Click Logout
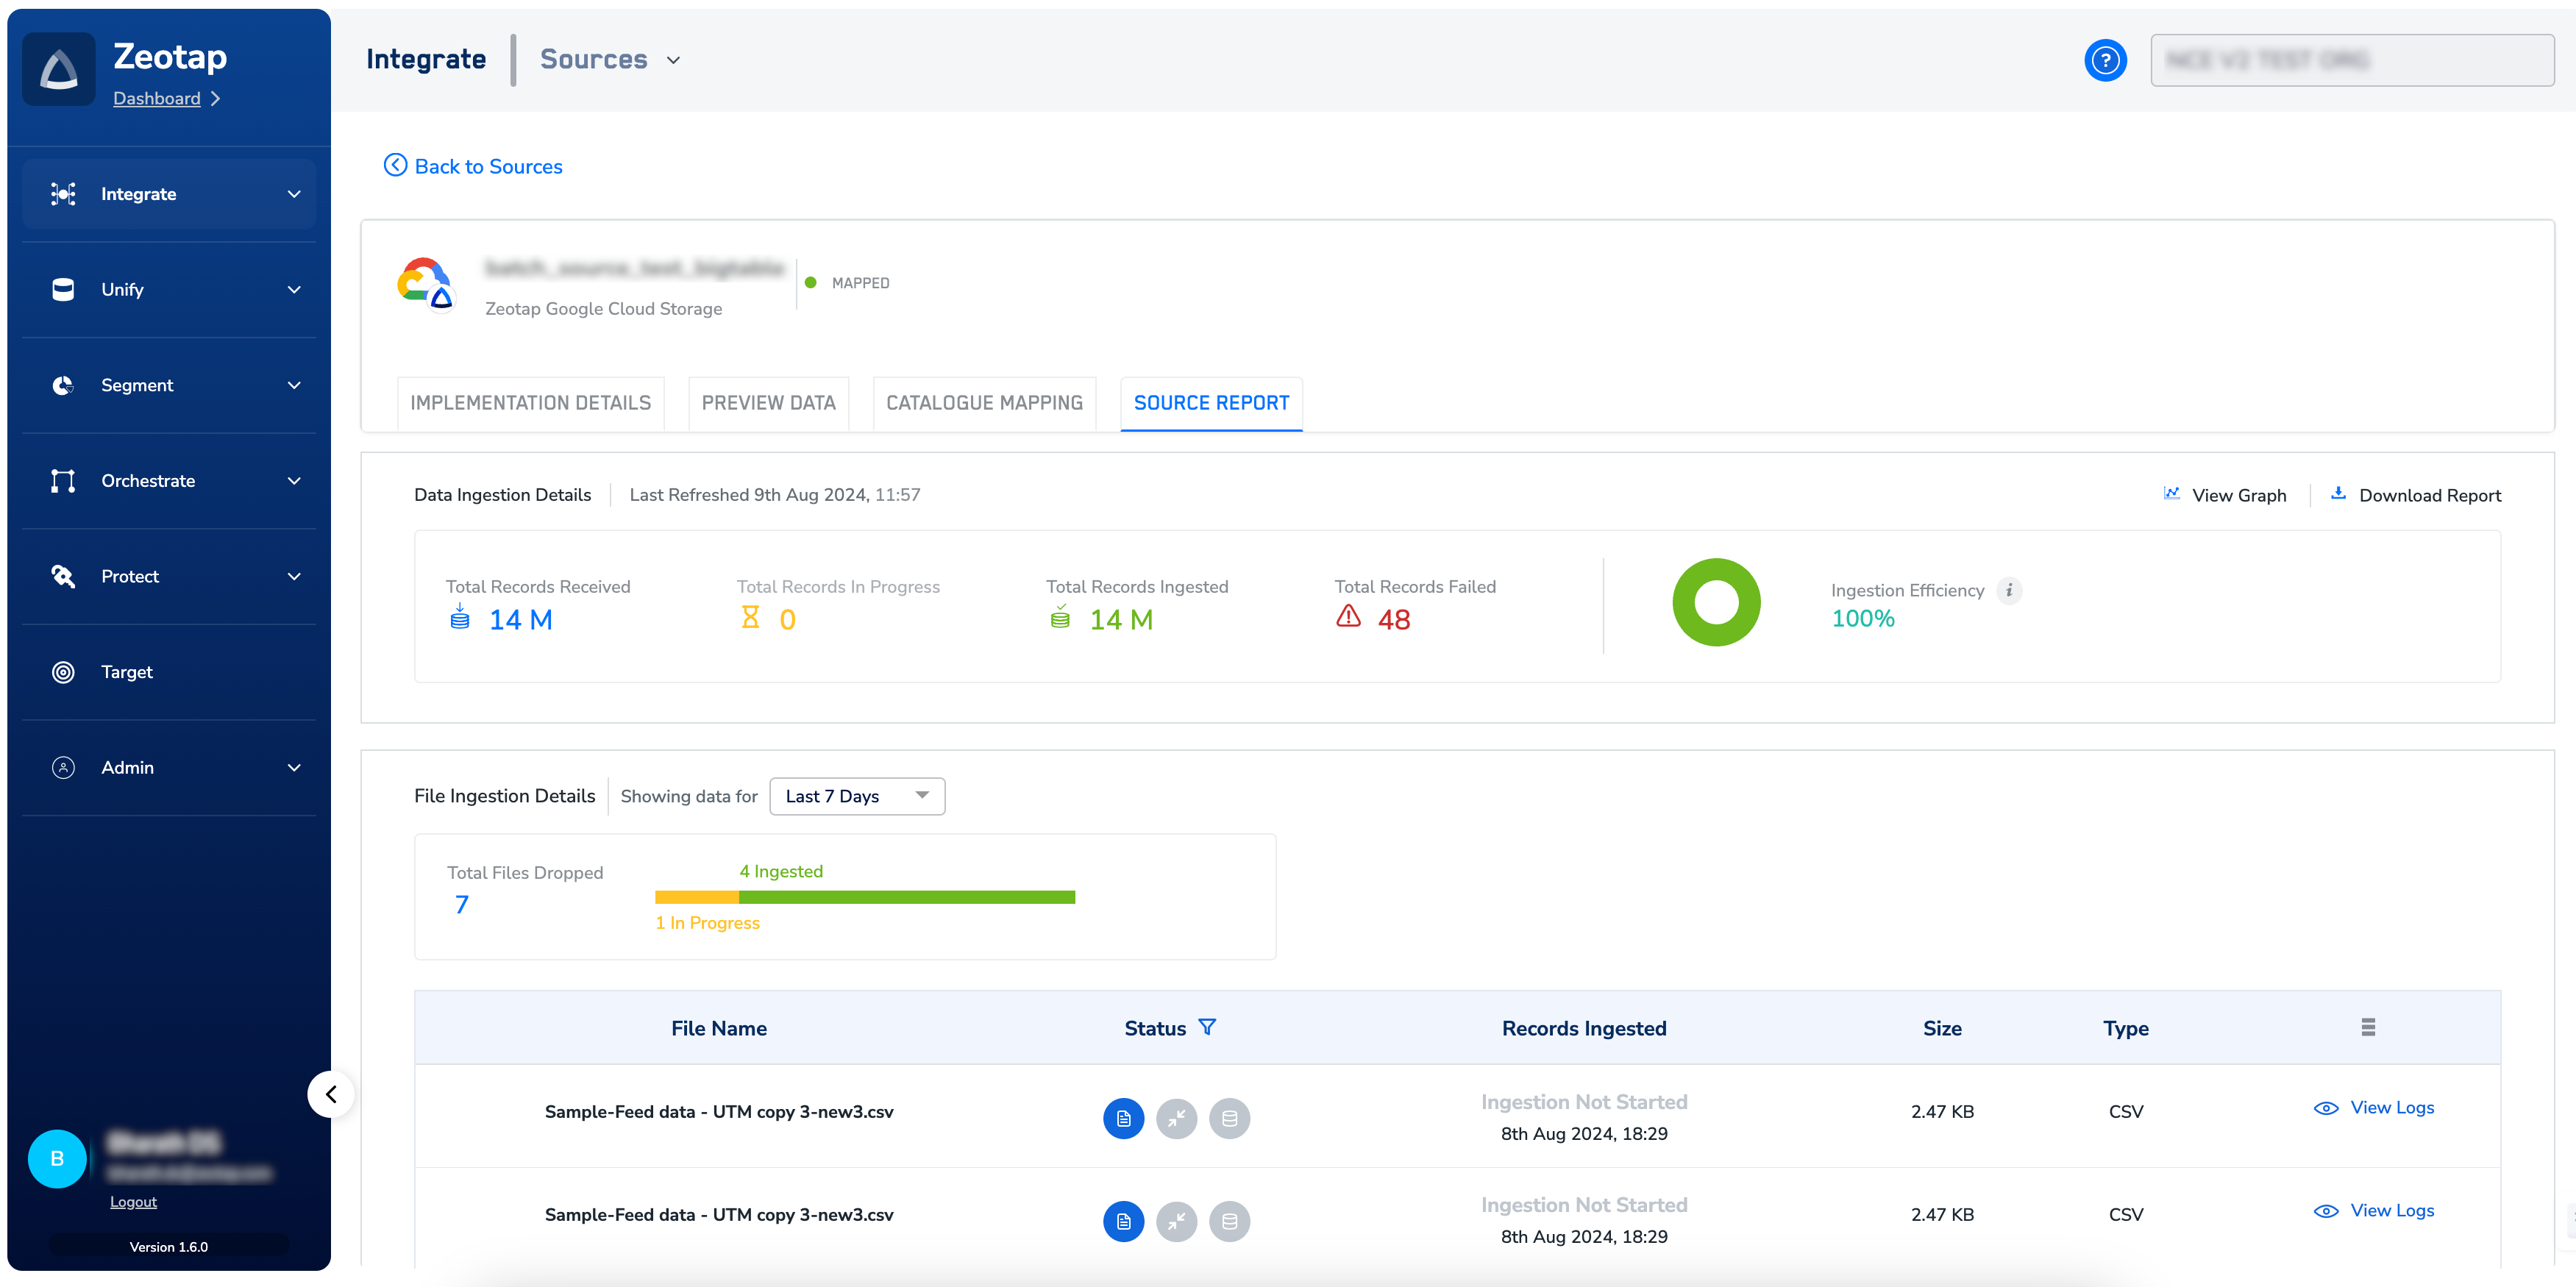 coord(133,1201)
